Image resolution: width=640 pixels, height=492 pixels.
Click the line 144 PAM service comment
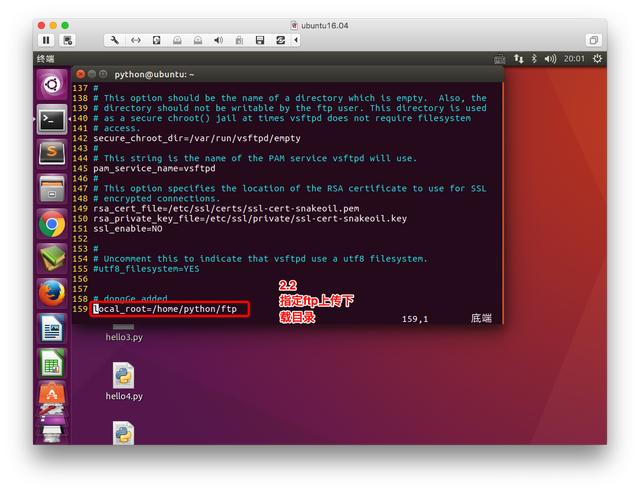point(255,158)
